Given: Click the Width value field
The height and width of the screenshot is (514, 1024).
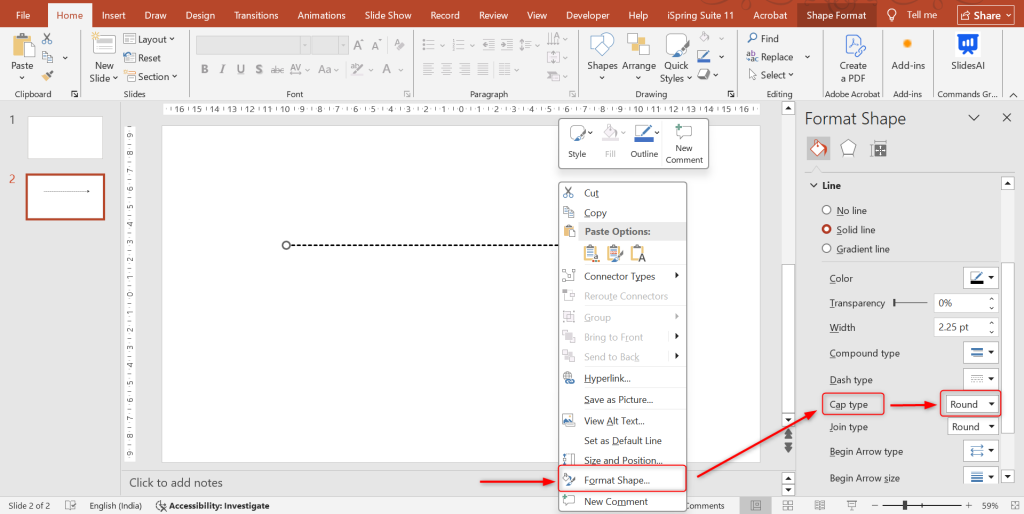Looking at the screenshot, I should pos(960,327).
